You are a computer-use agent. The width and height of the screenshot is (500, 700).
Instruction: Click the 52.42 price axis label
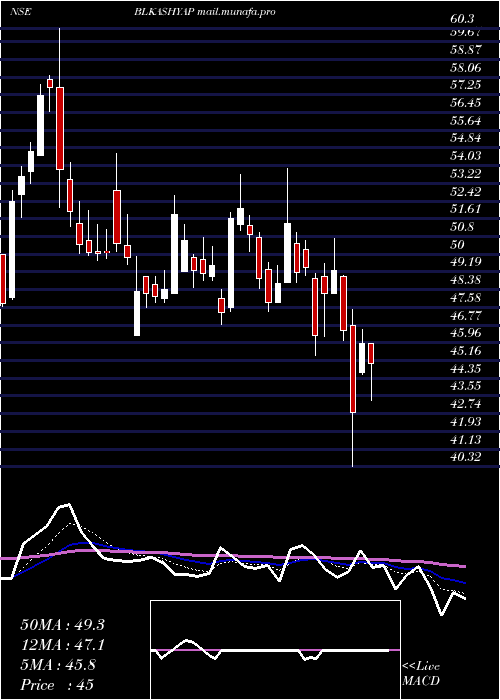[x=466, y=191]
